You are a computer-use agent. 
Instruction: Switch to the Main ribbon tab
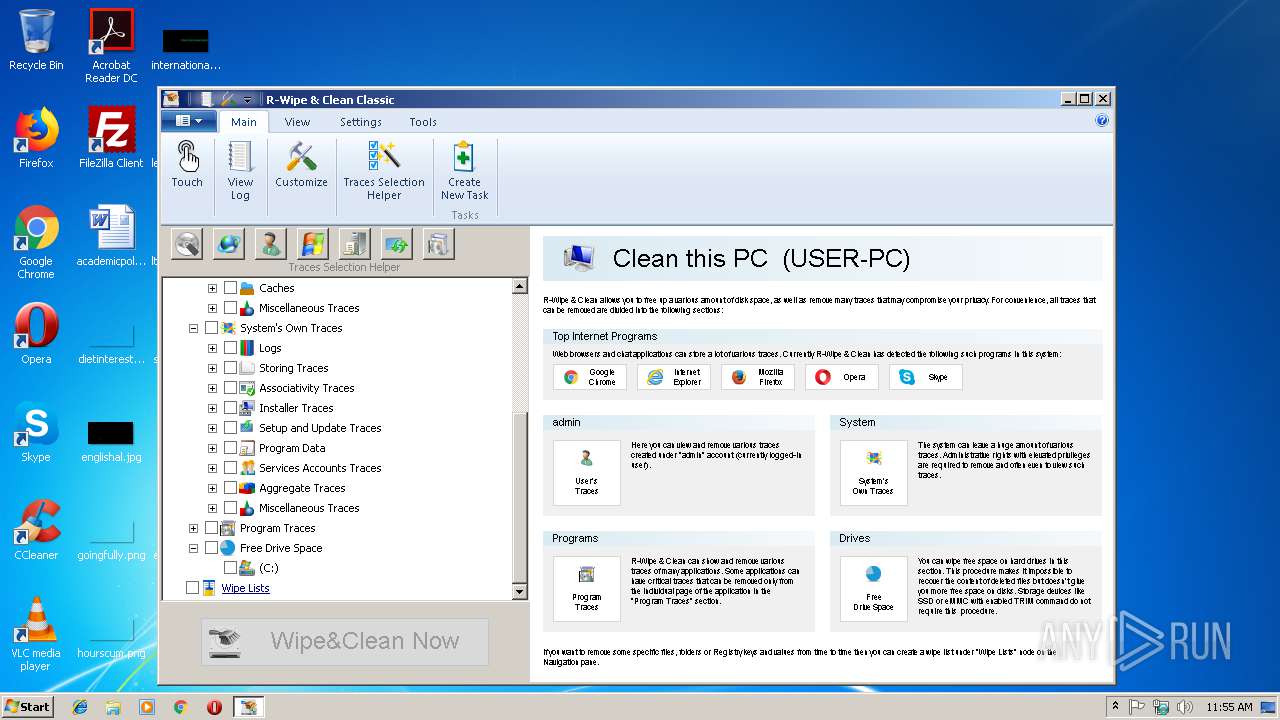[x=243, y=122]
